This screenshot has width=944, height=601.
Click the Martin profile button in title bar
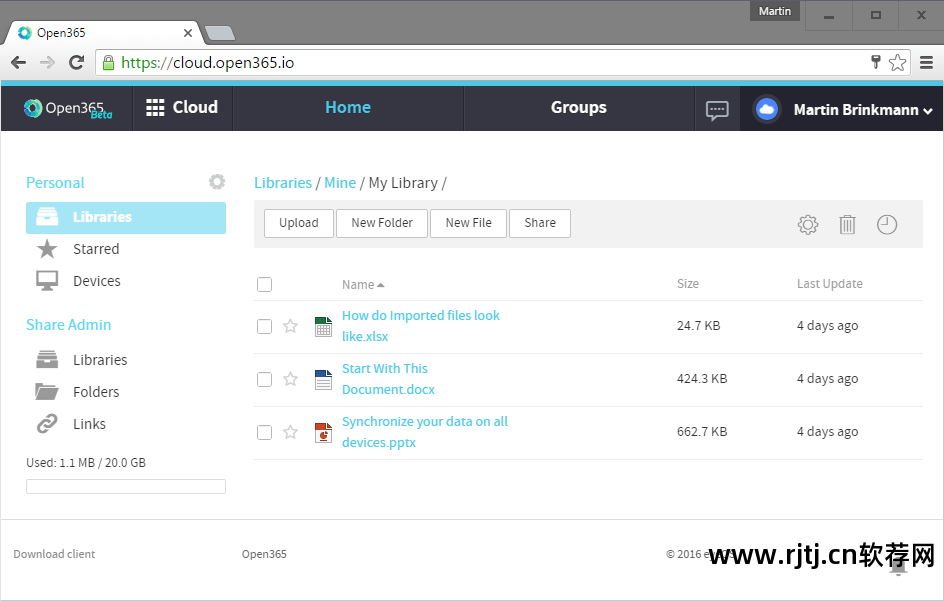[x=775, y=11]
